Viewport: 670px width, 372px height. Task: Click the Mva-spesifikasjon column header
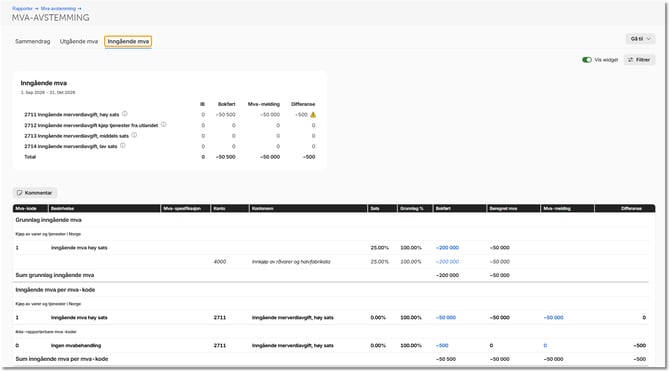tap(185, 208)
